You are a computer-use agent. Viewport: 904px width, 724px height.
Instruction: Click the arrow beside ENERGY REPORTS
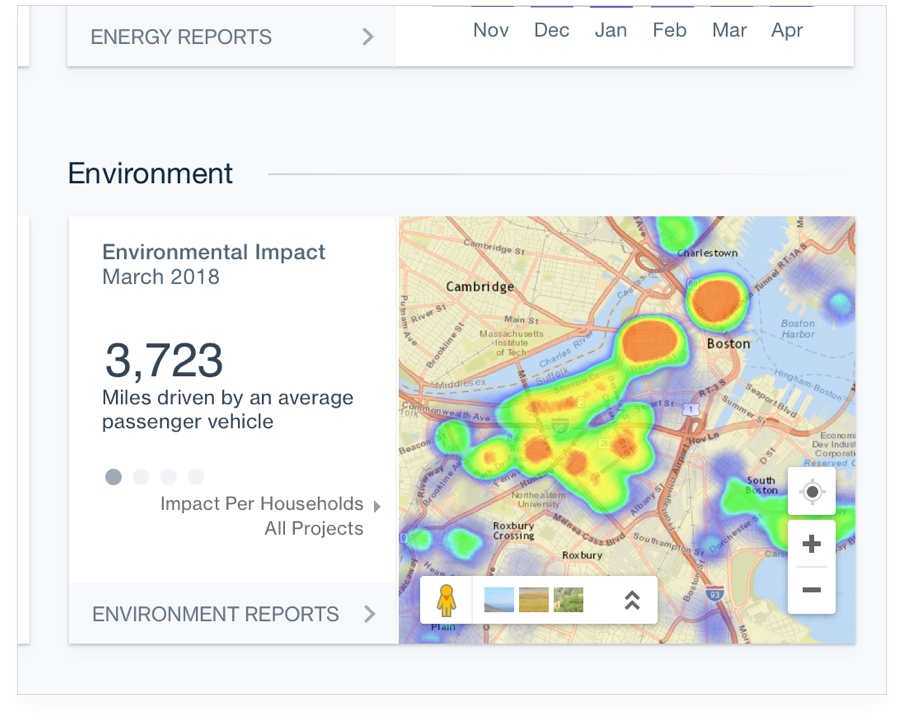368,37
